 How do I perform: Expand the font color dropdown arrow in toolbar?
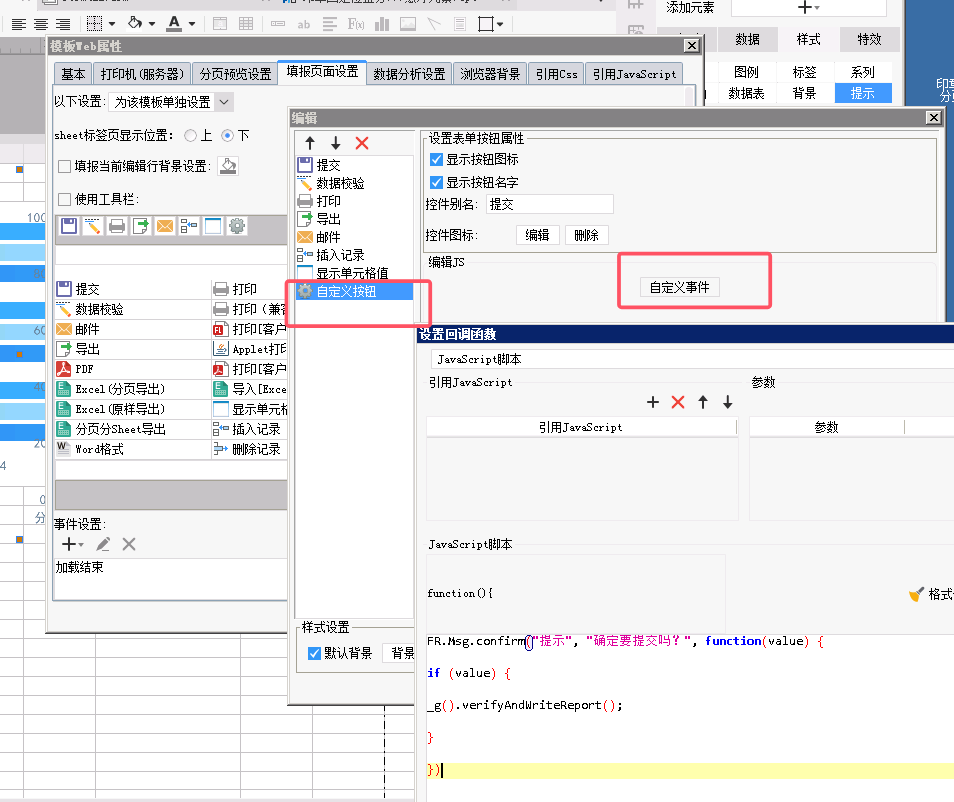pos(191,23)
